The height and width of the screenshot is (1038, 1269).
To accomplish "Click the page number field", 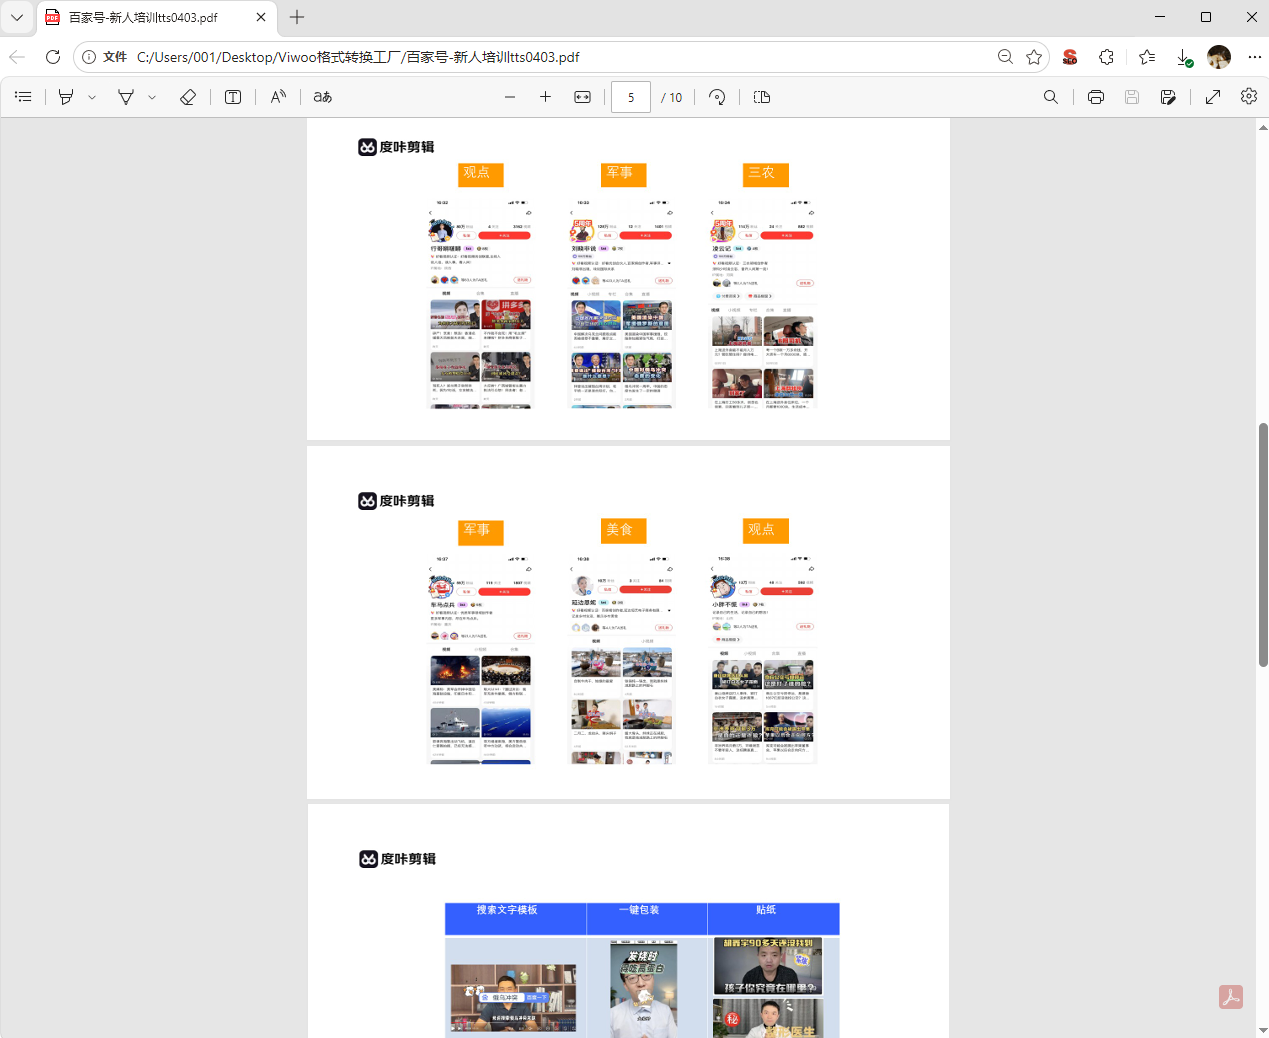I will click(631, 97).
